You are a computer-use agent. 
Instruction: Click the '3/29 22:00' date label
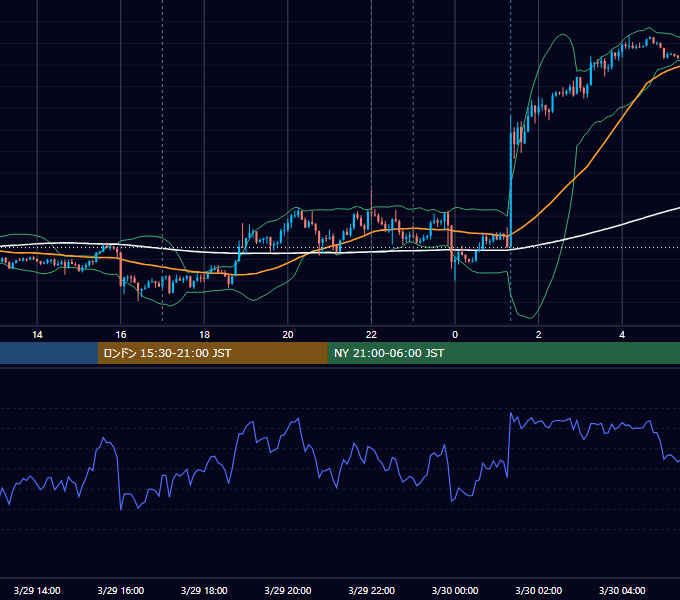(371, 590)
